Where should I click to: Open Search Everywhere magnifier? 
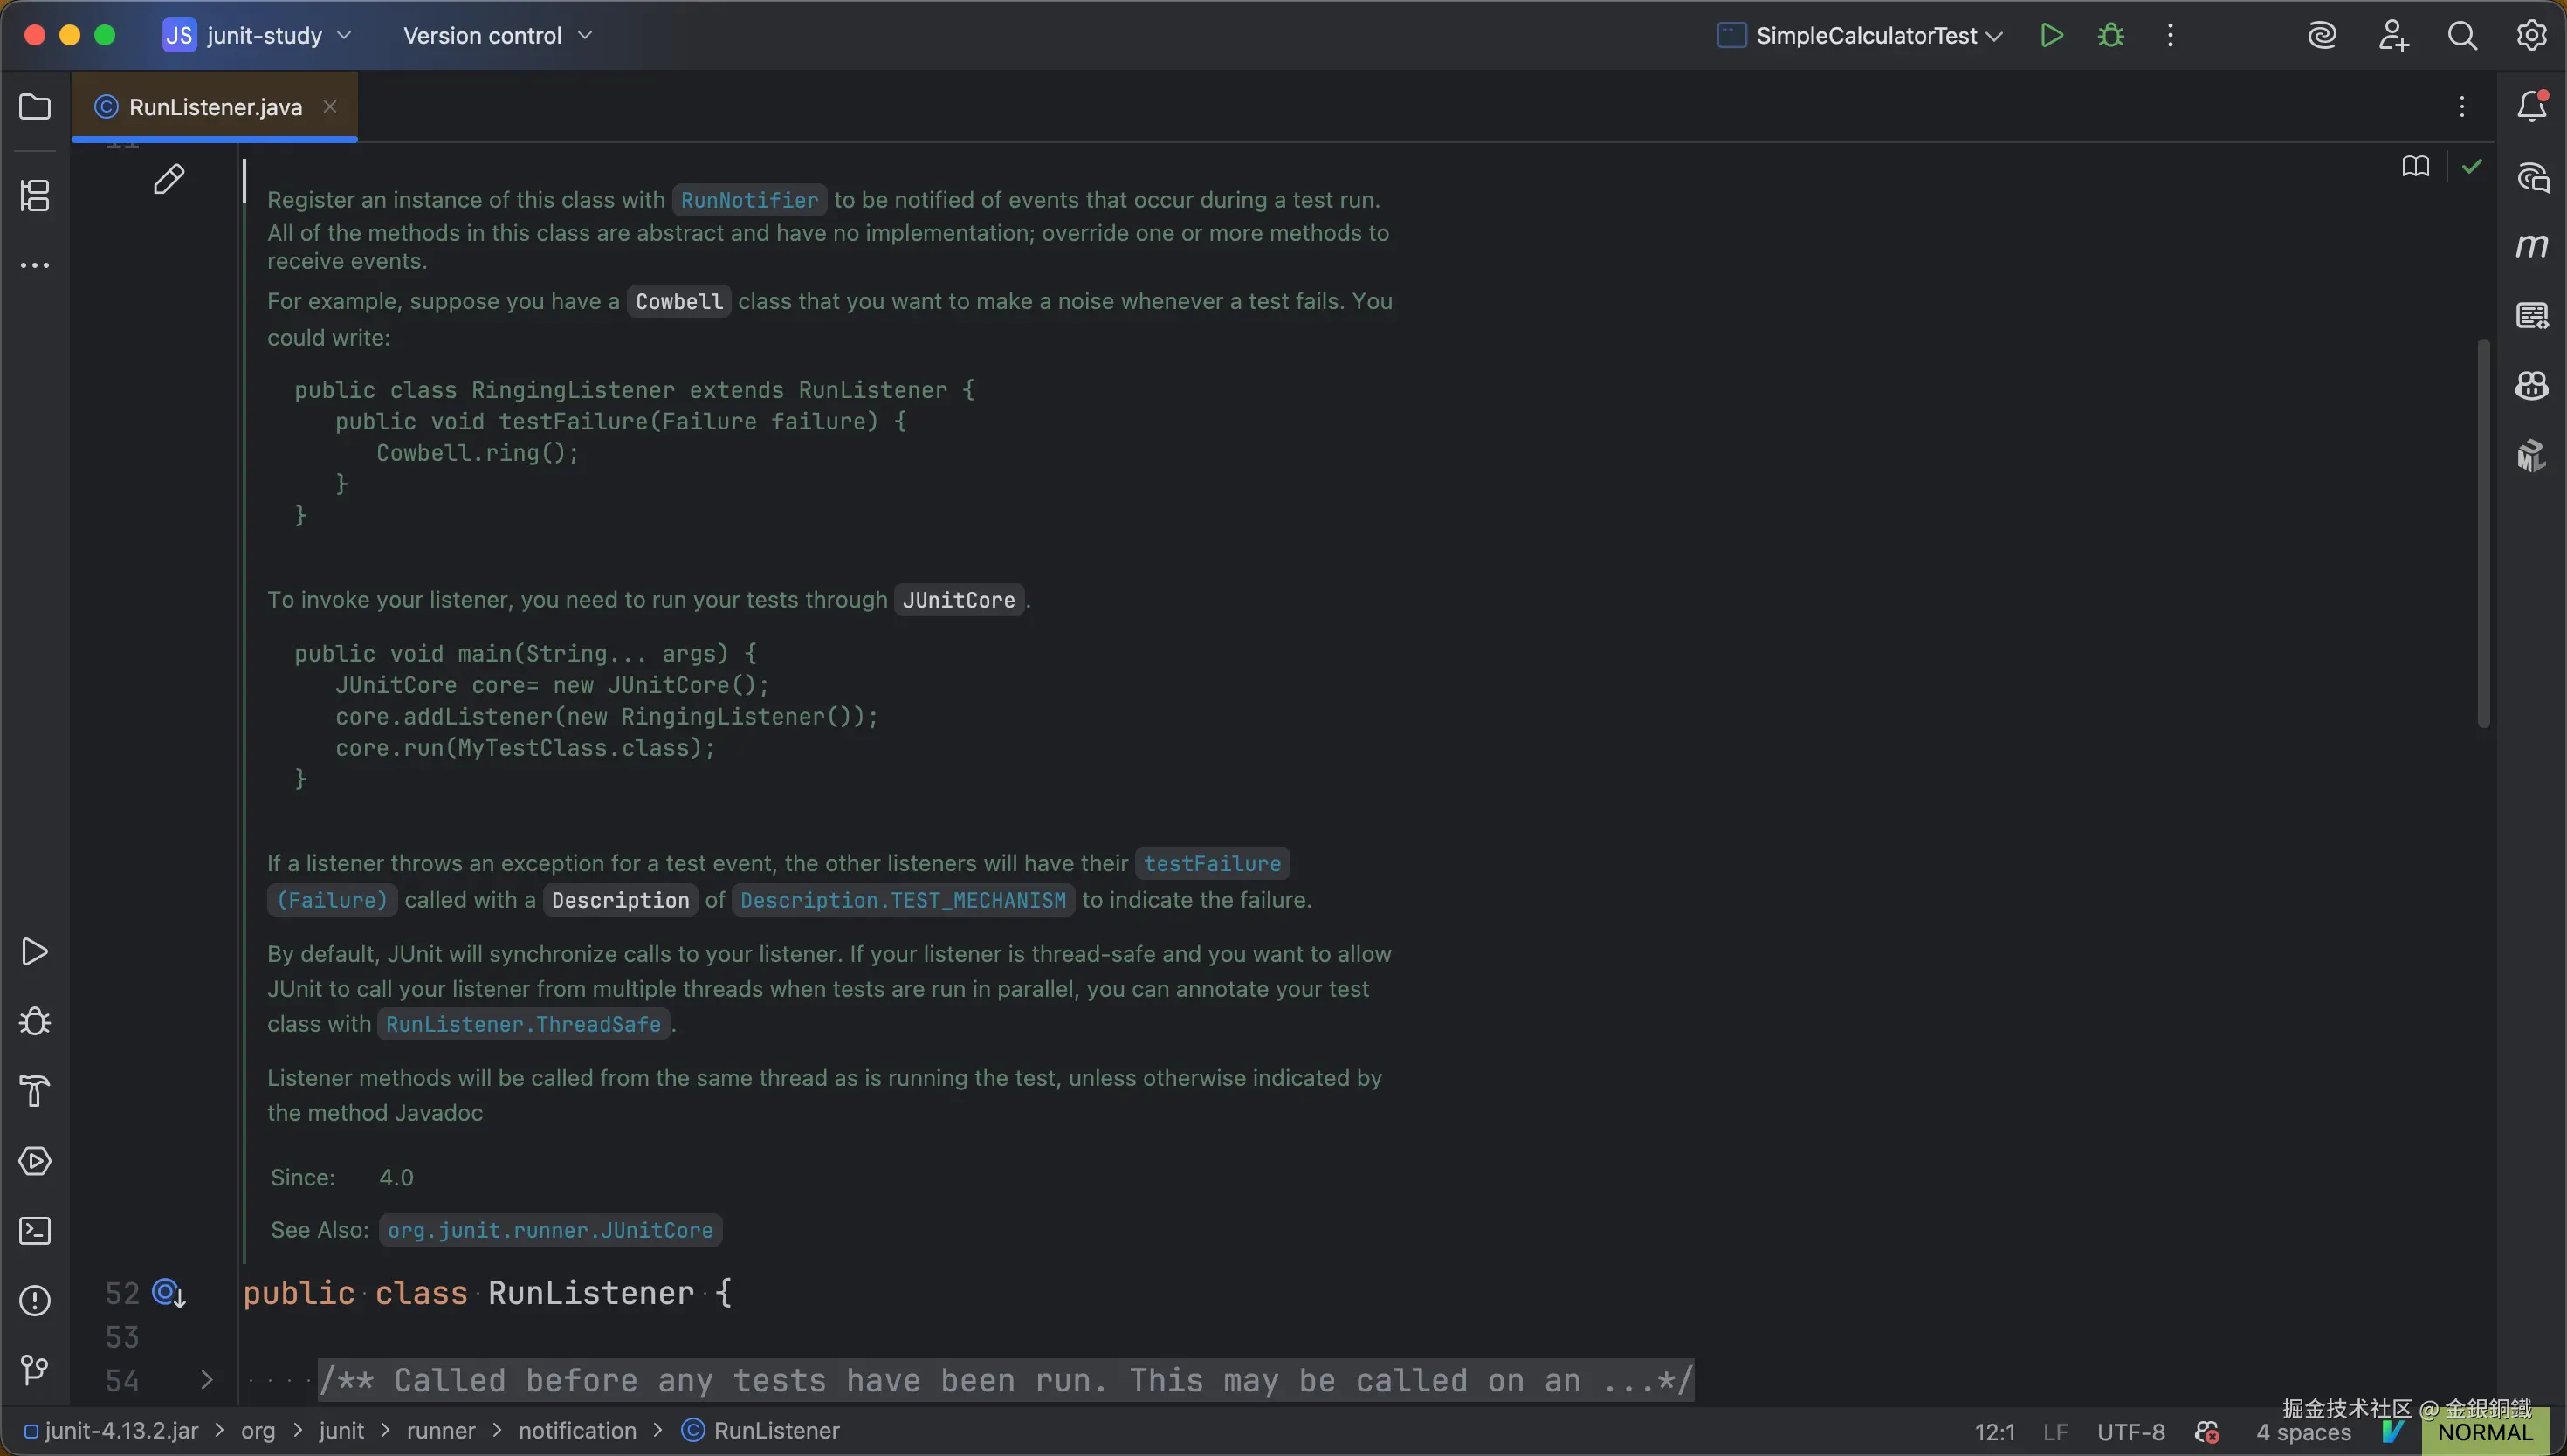[x=2462, y=36]
